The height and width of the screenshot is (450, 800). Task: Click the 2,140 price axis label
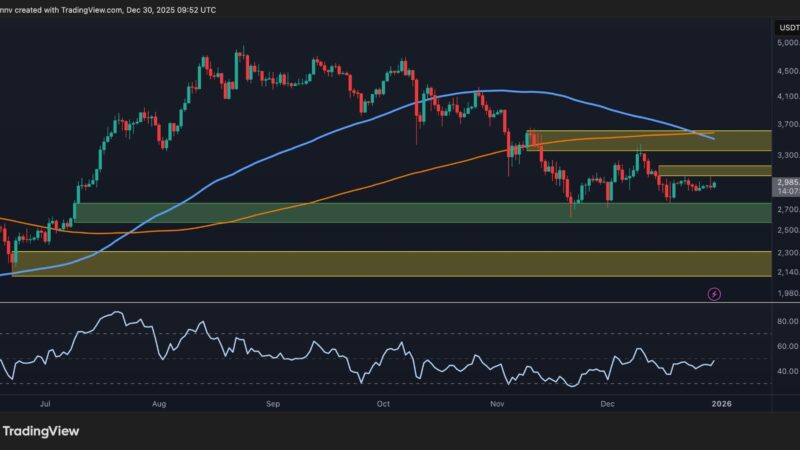[x=788, y=272]
